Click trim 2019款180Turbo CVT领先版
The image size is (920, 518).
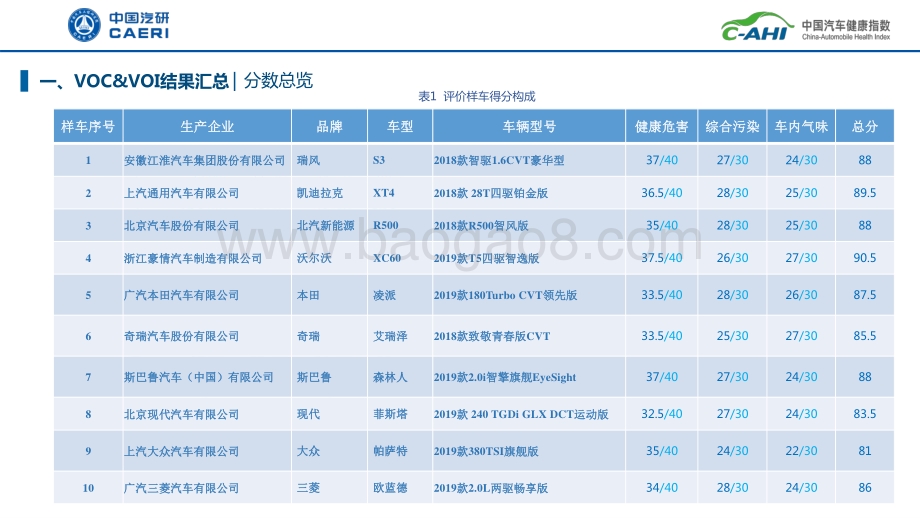[x=505, y=295]
